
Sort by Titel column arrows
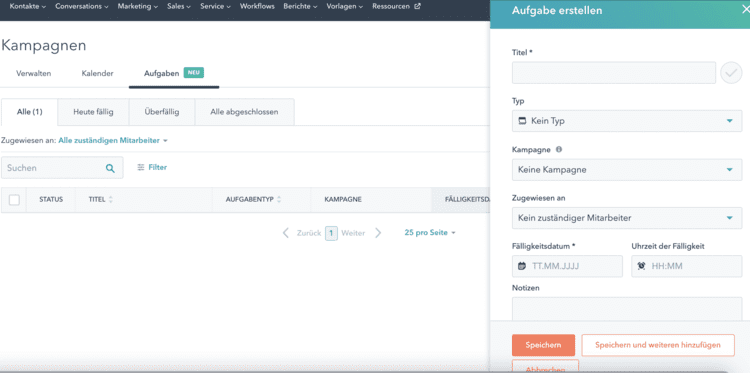110,199
